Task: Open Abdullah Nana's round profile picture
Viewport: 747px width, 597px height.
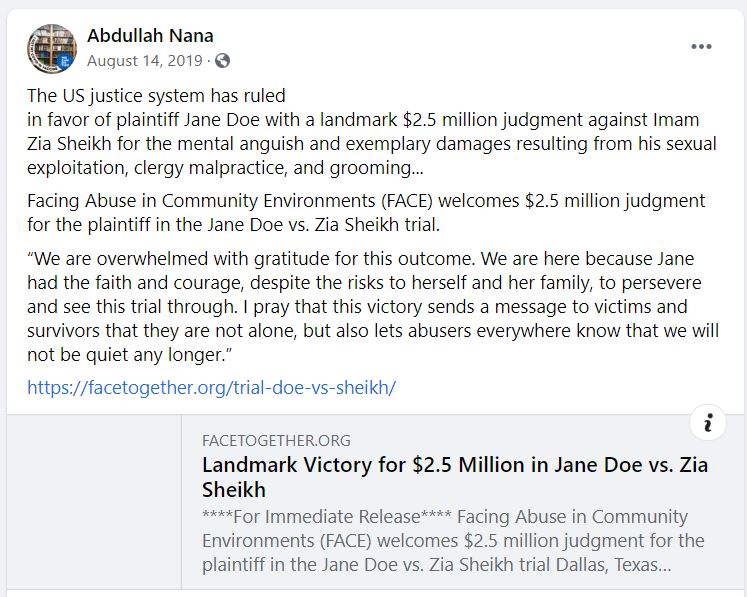Action: (x=52, y=49)
